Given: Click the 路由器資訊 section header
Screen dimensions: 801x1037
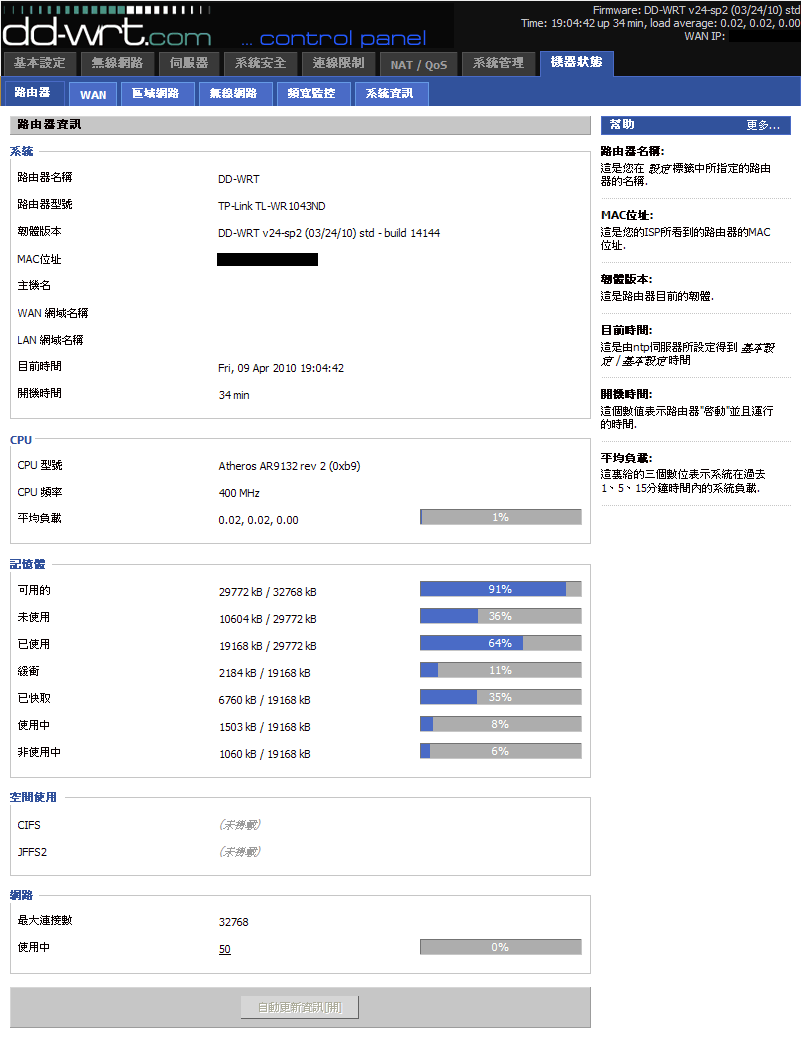Looking at the screenshot, I should click(x=300, y=125).
